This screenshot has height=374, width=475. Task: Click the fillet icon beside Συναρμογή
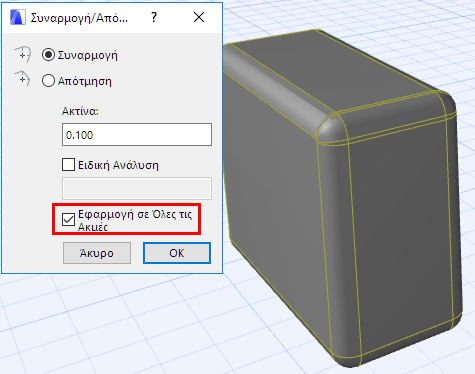(23, 55)
